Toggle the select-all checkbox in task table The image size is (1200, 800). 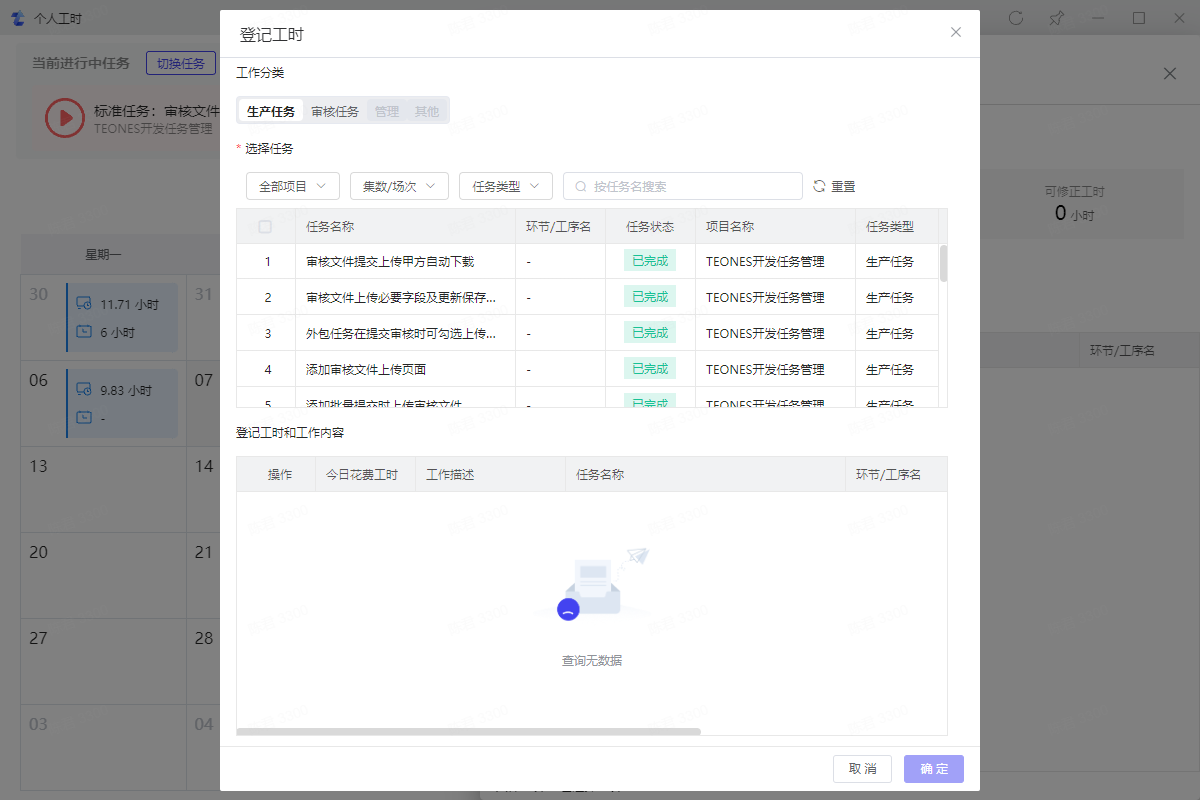265,227
